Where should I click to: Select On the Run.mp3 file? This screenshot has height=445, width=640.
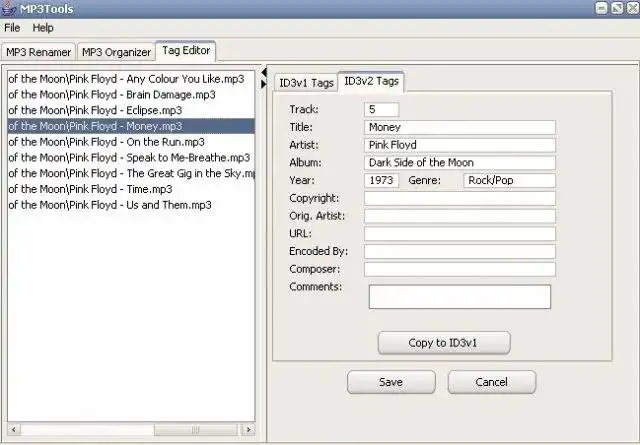tap(131, 142)
